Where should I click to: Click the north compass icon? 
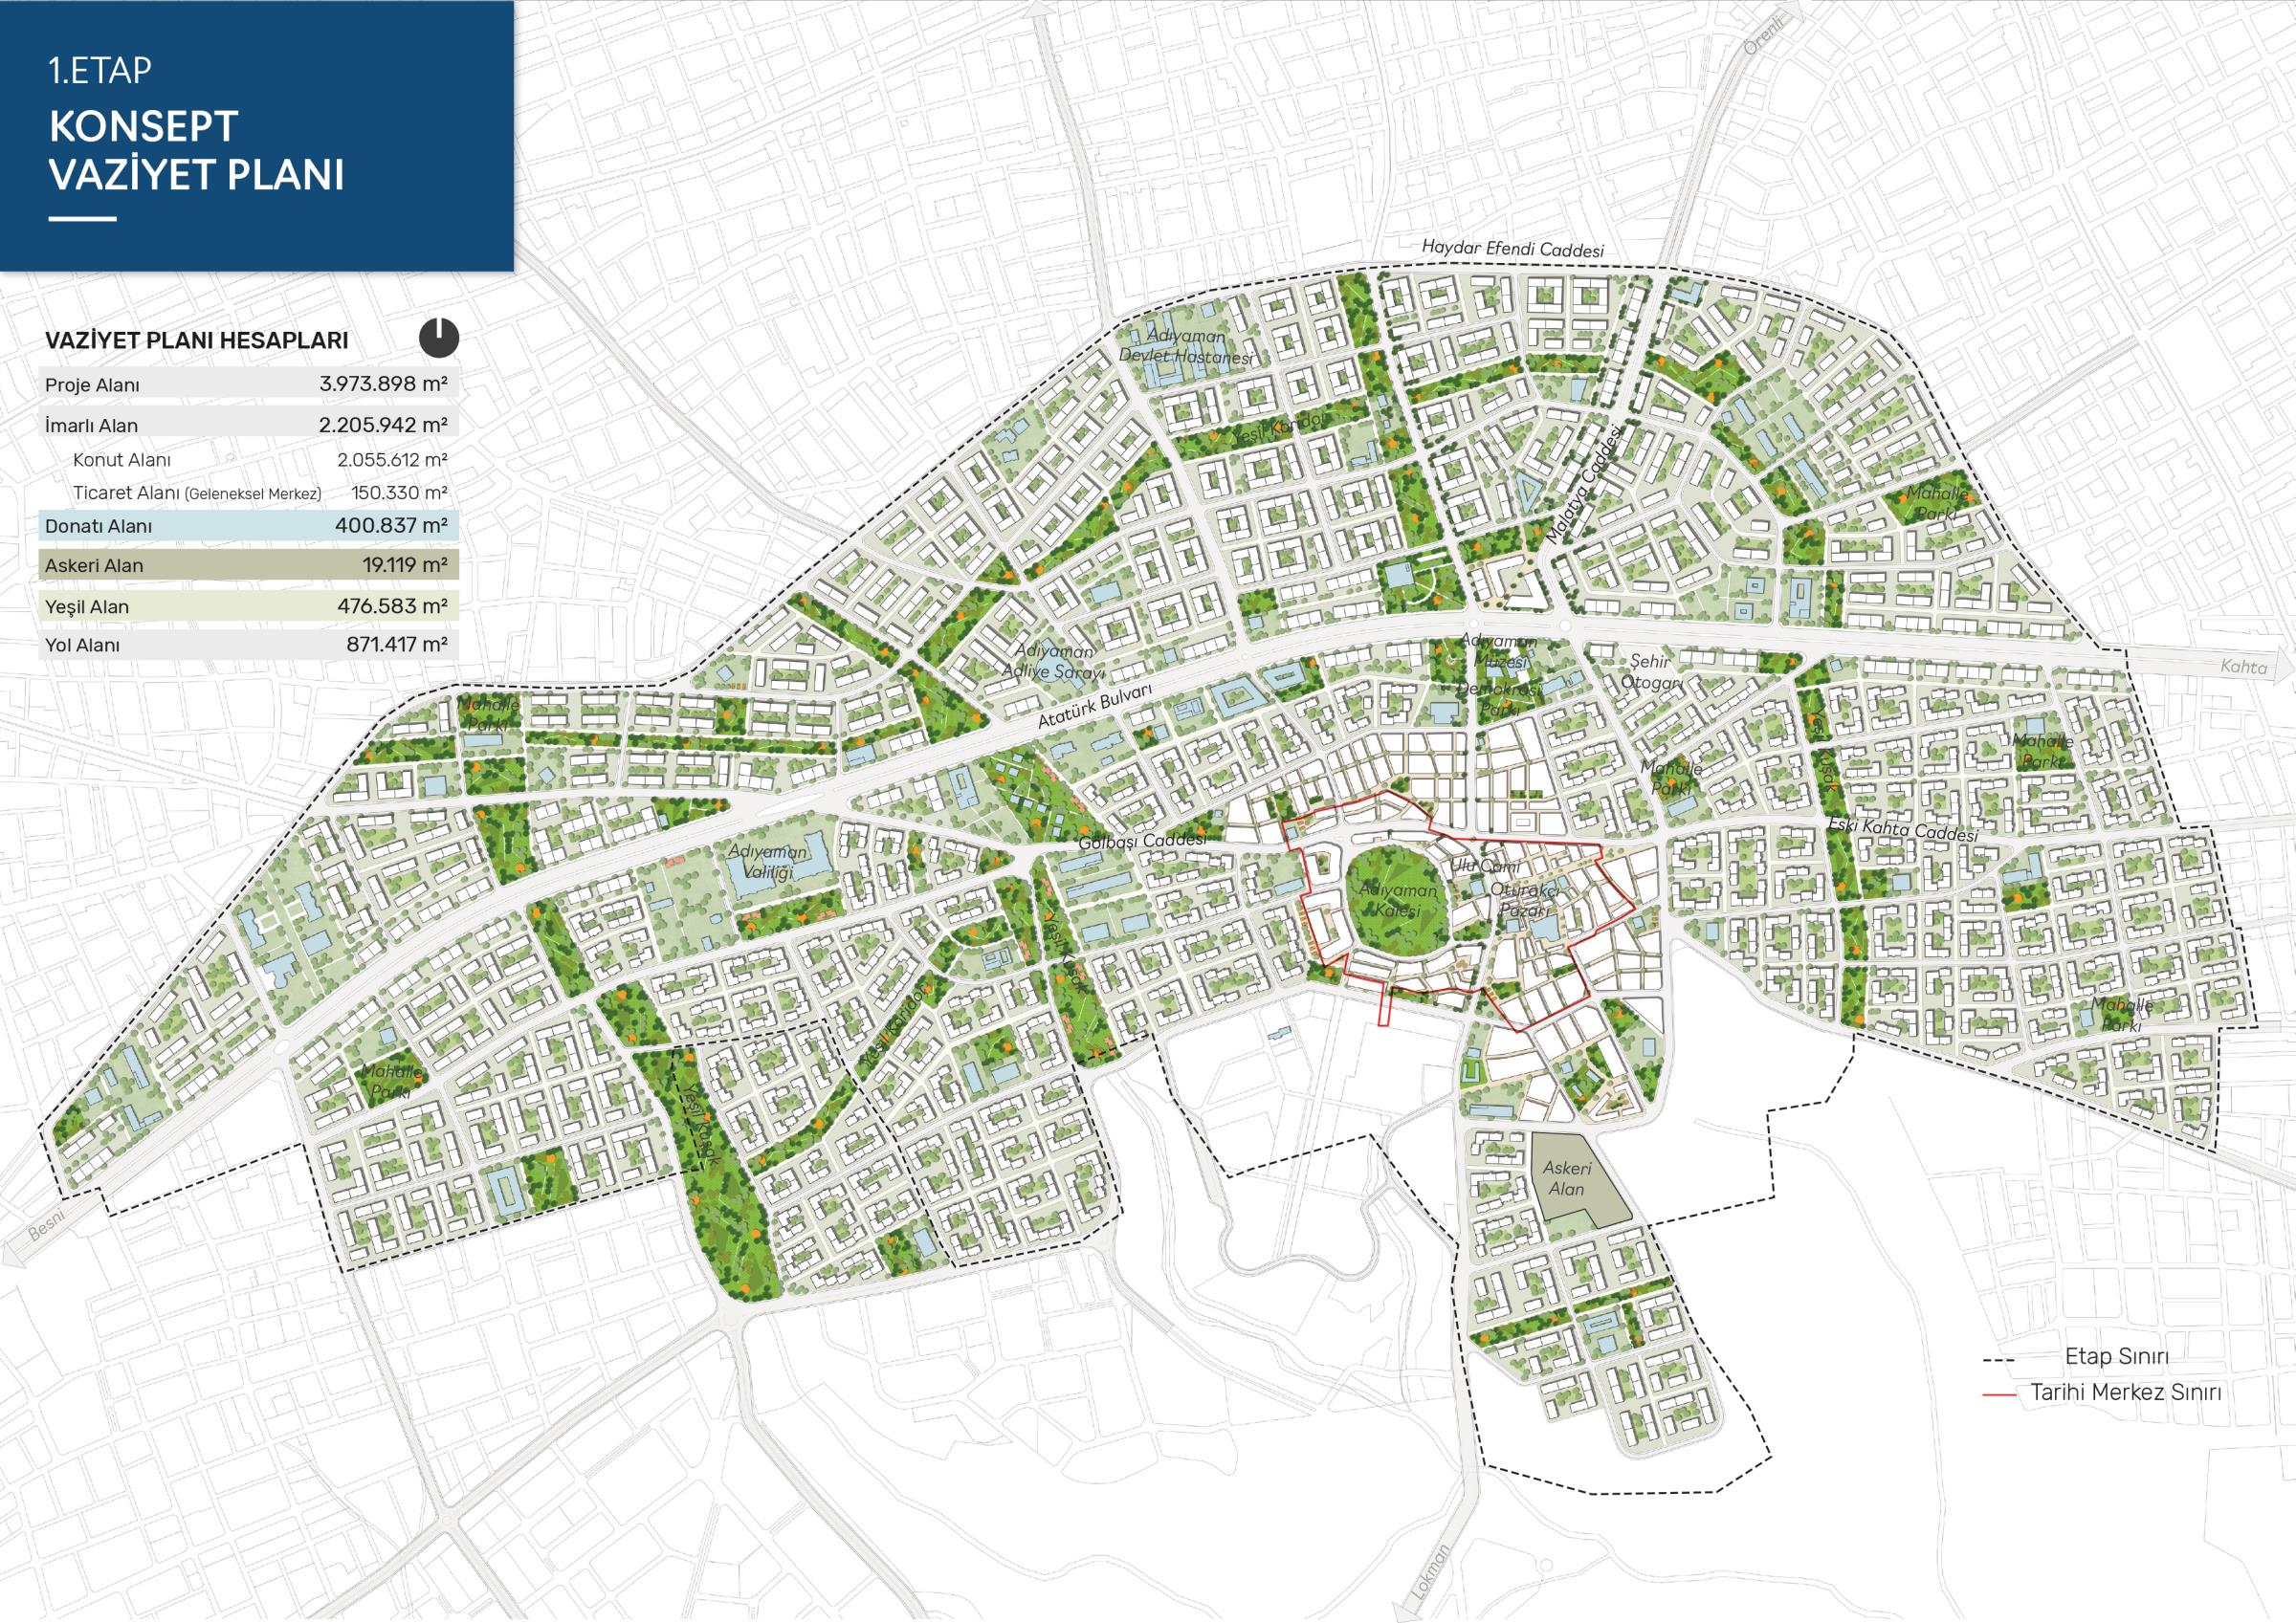tap(439, 338)
